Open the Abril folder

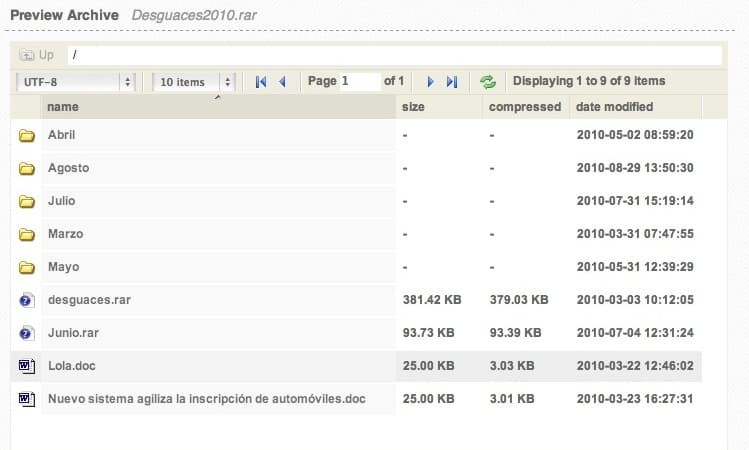pyautogui.click(x=61, y=135)
